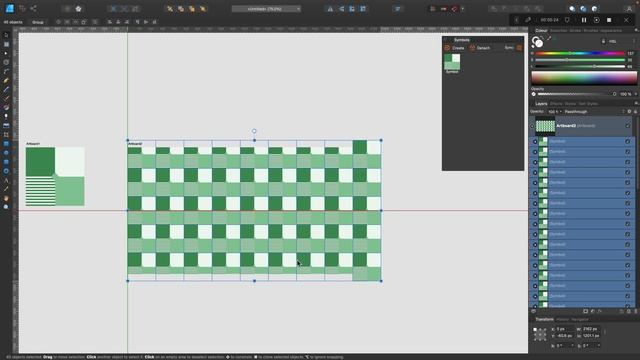Collapse the Artboard2 layer expander
Image resolution: width=640 pixels, height=360 pixels.
[x=532, y=126]
